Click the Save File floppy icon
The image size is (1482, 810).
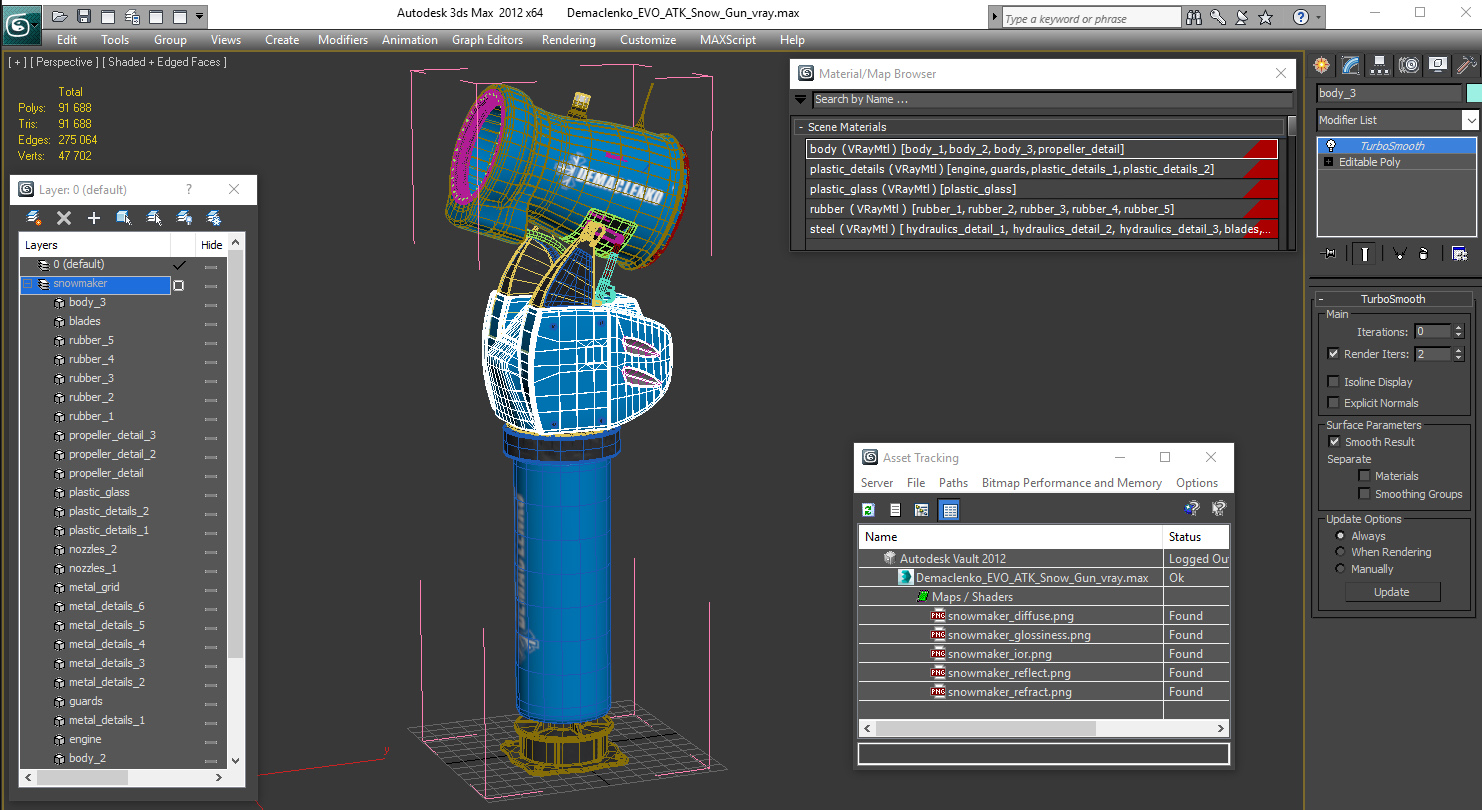(84, 16)
